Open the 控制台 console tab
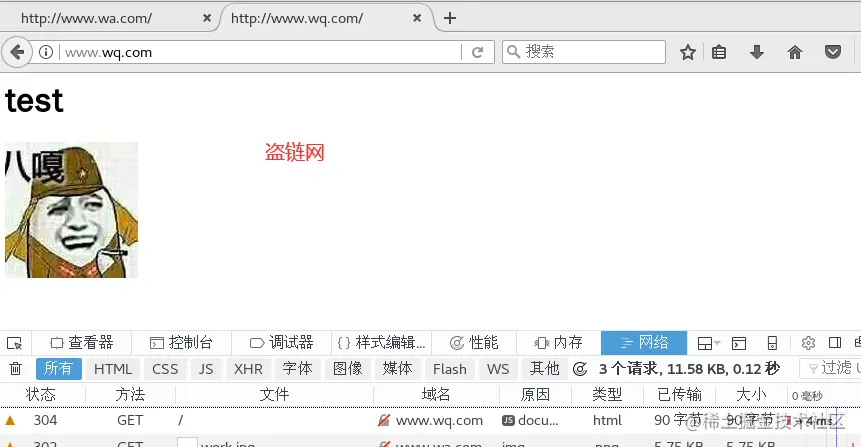 (x=181, y=343)
